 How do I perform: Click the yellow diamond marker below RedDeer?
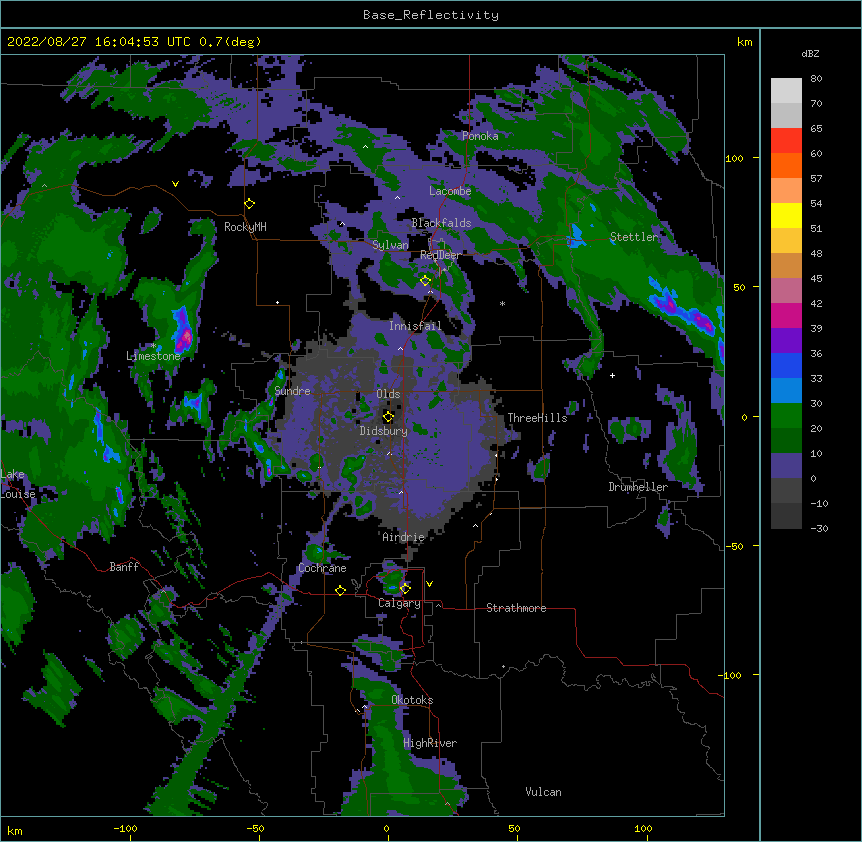click(x=425, y=281)
